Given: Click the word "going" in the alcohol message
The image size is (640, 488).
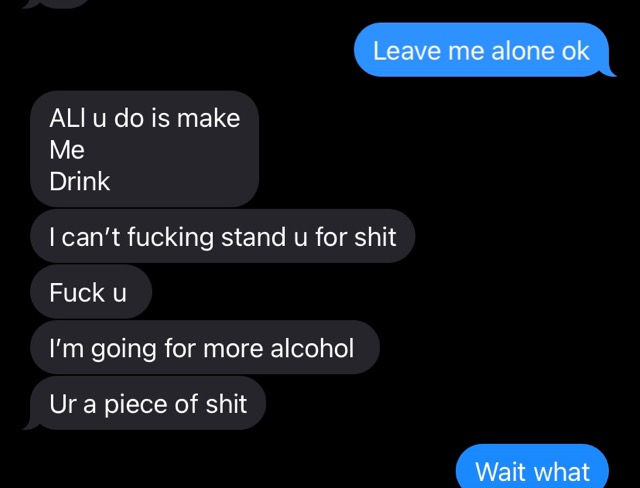Looking at the screenshot, I should 123,349.
